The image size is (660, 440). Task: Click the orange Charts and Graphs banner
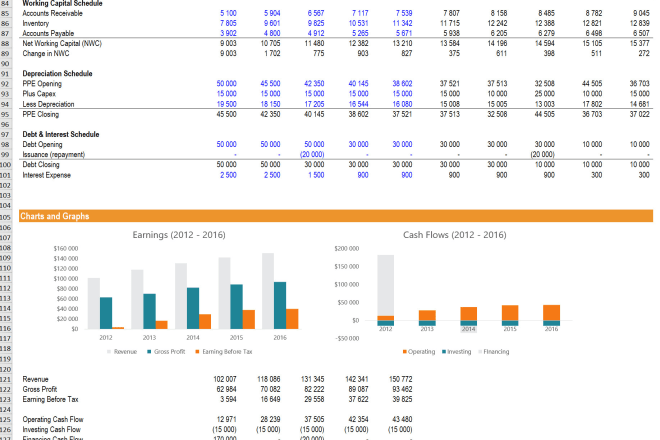pos(336,216)
